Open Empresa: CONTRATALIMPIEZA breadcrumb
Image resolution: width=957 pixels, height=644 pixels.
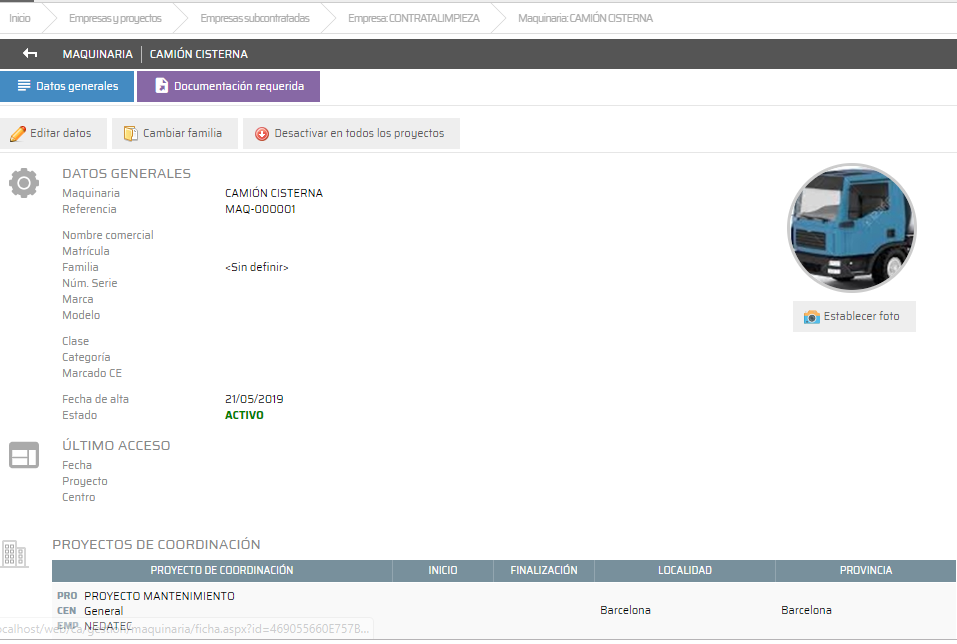(413, 18)
